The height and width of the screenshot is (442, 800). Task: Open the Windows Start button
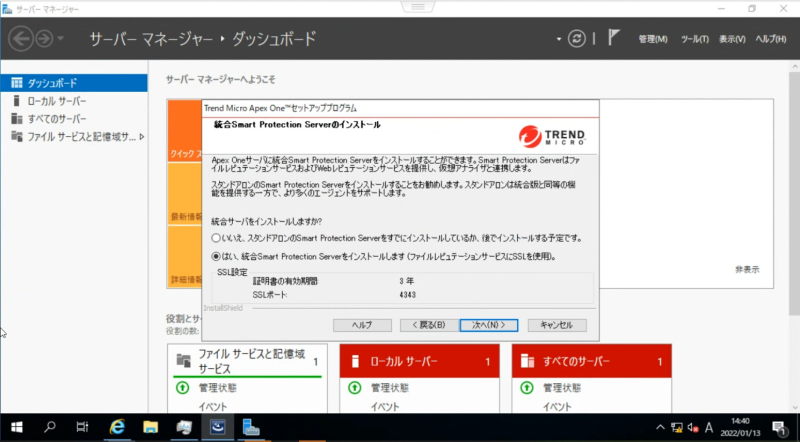(x=16, y=427)
